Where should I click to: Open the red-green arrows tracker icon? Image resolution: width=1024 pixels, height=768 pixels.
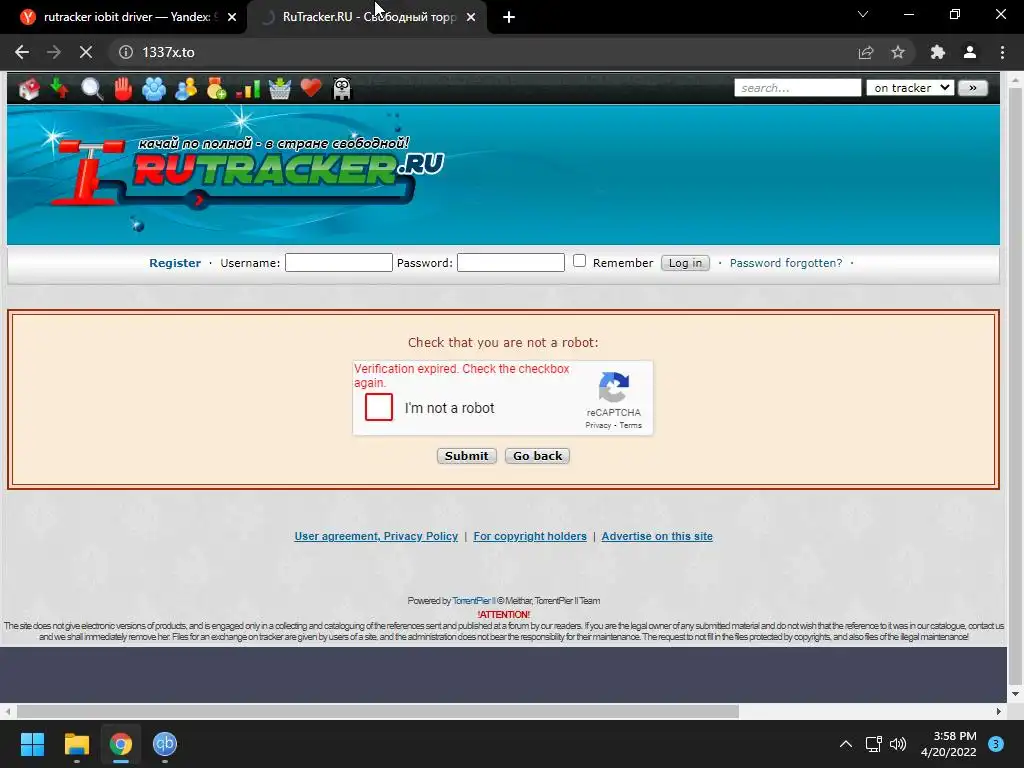point(59,88)
